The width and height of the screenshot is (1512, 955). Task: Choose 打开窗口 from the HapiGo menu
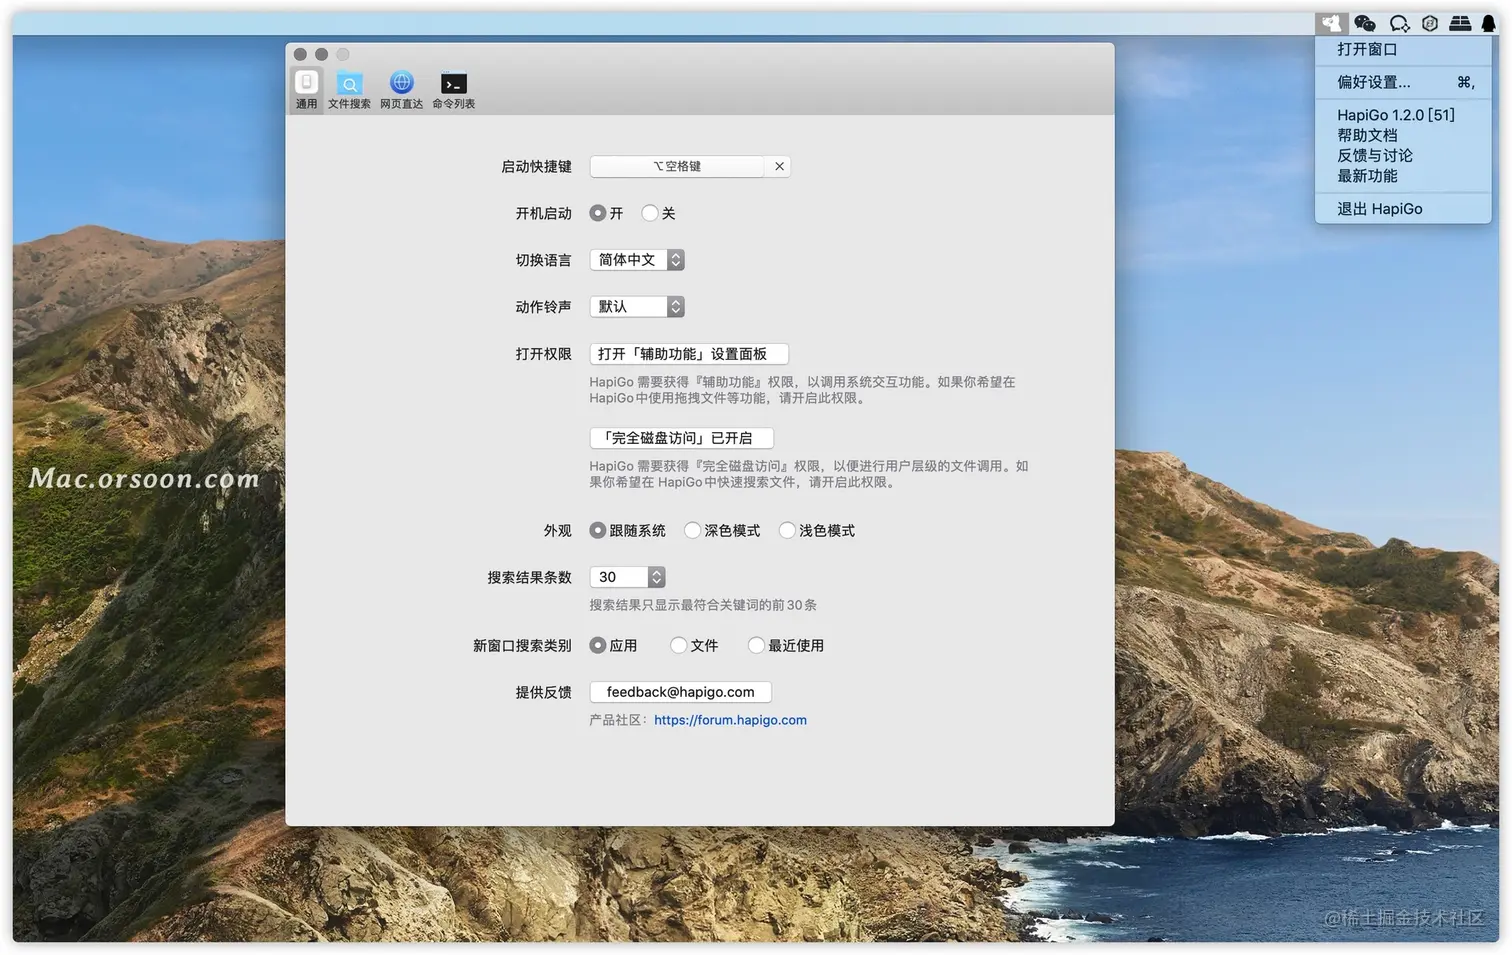tap(1403, 49)
